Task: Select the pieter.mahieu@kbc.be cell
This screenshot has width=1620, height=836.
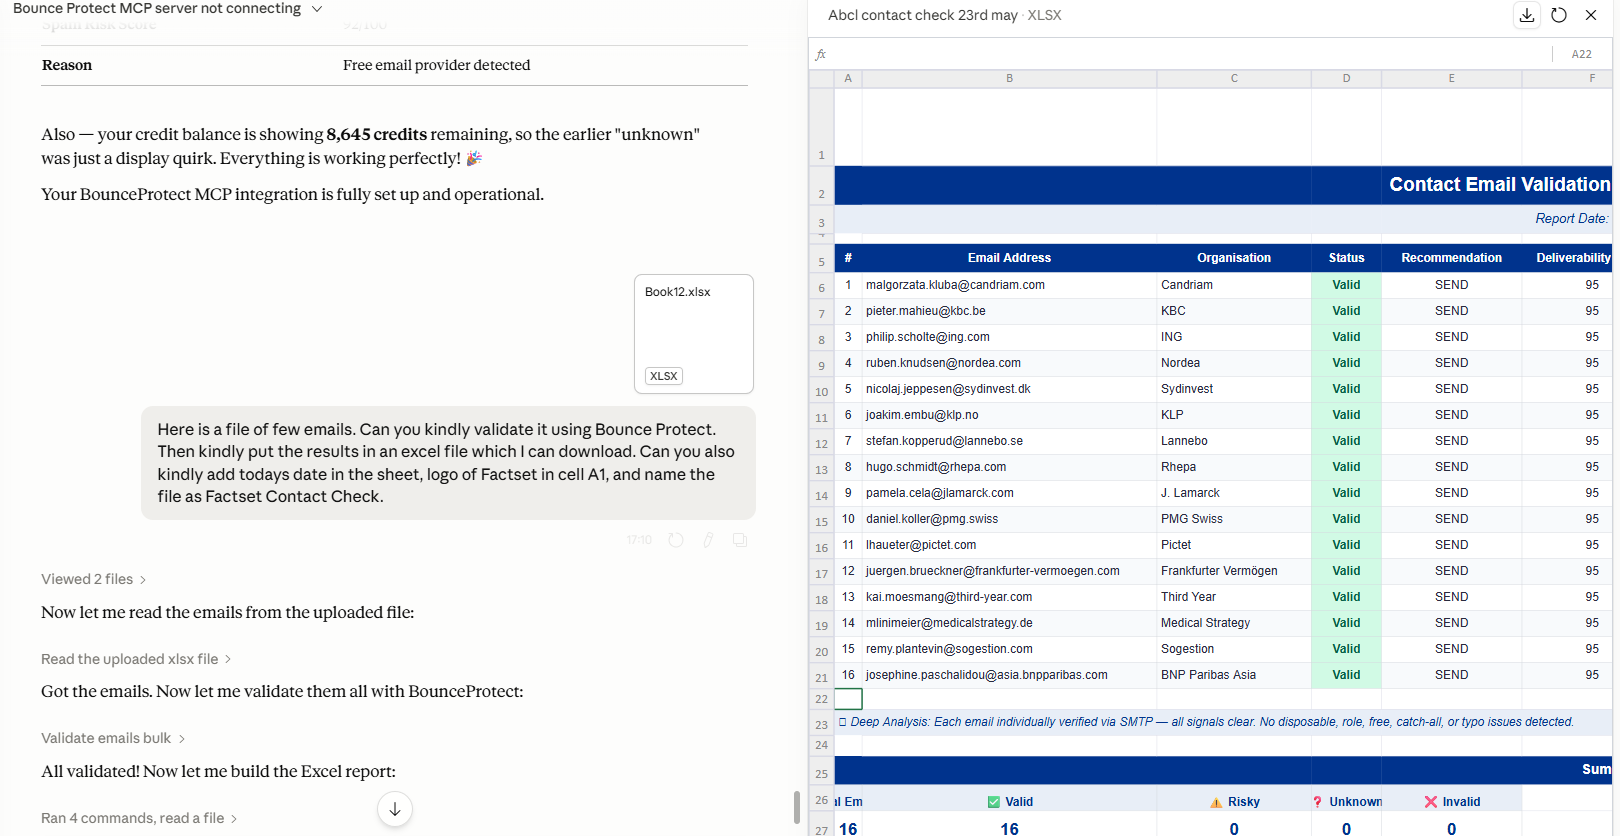Action: pos(1009,311)
